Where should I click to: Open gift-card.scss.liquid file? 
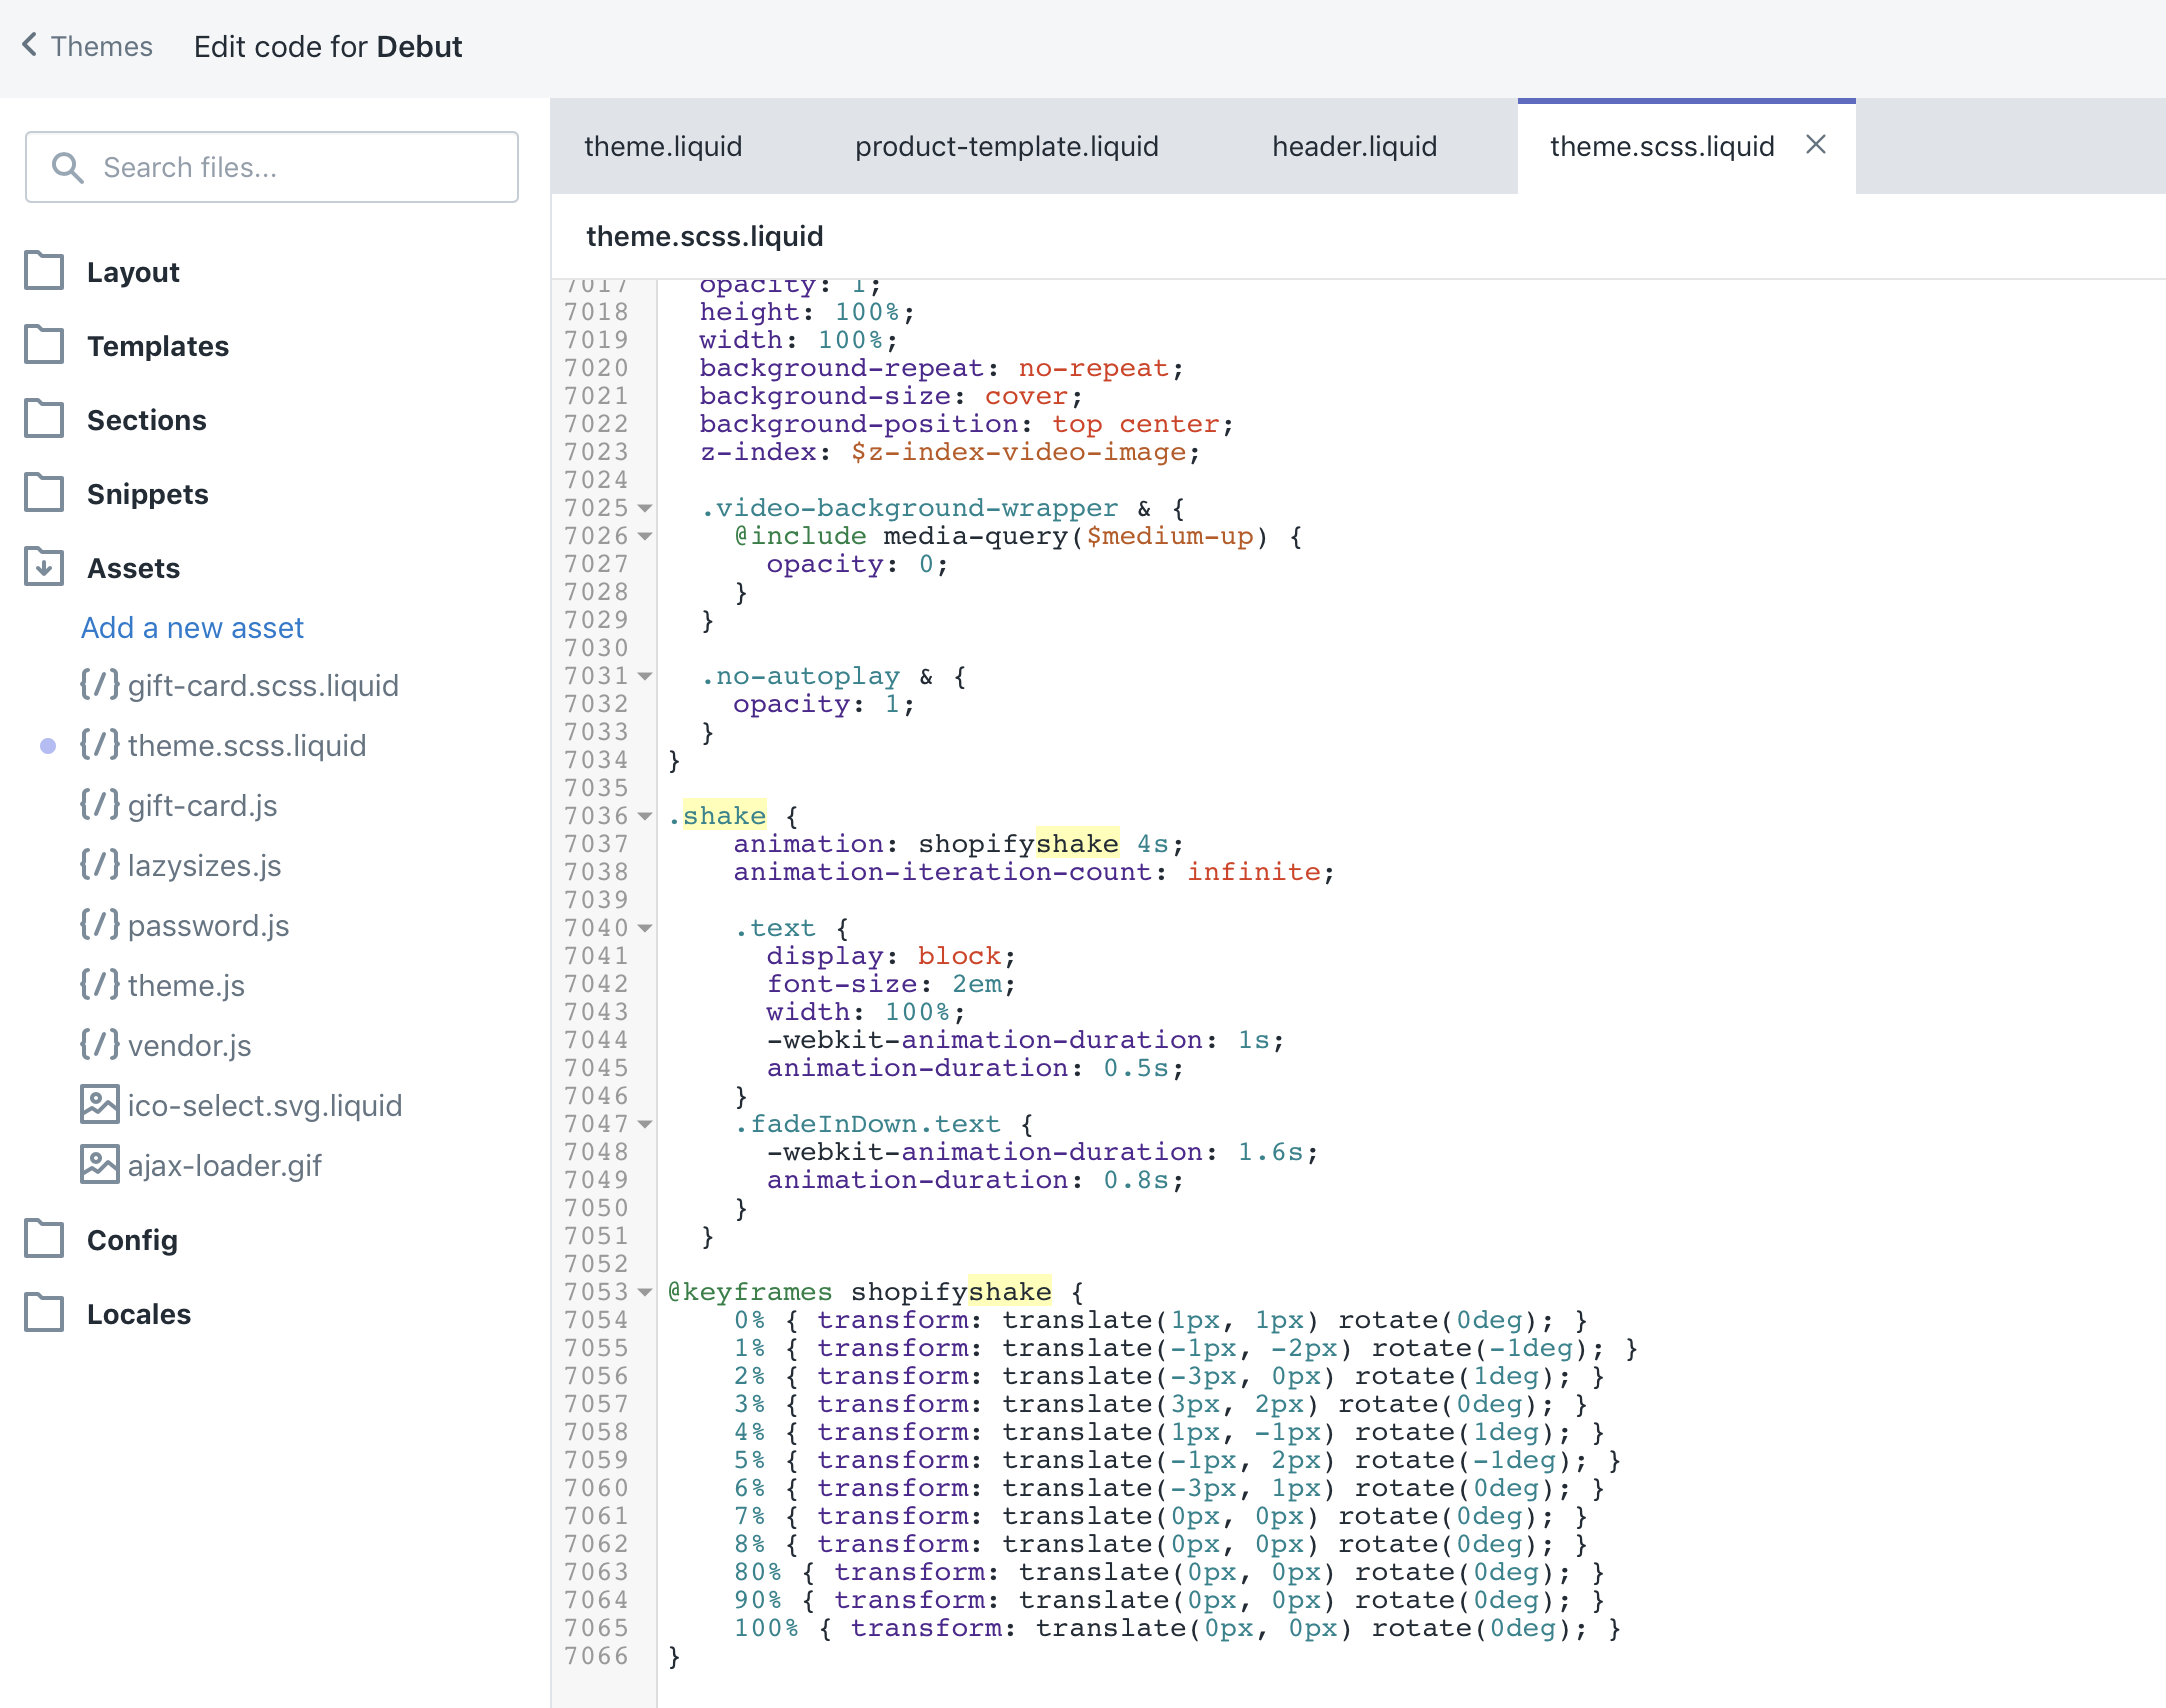click(263, 686)
